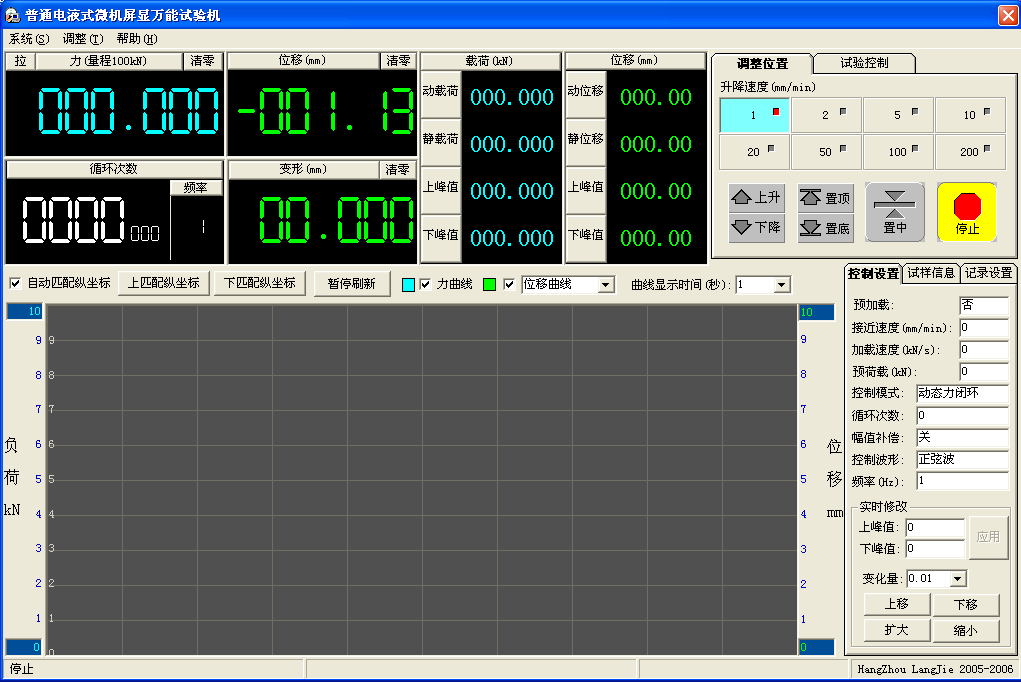Switch to the 记录设置 tab
This screenshot has height=682, width=1021.
[988, 273]
